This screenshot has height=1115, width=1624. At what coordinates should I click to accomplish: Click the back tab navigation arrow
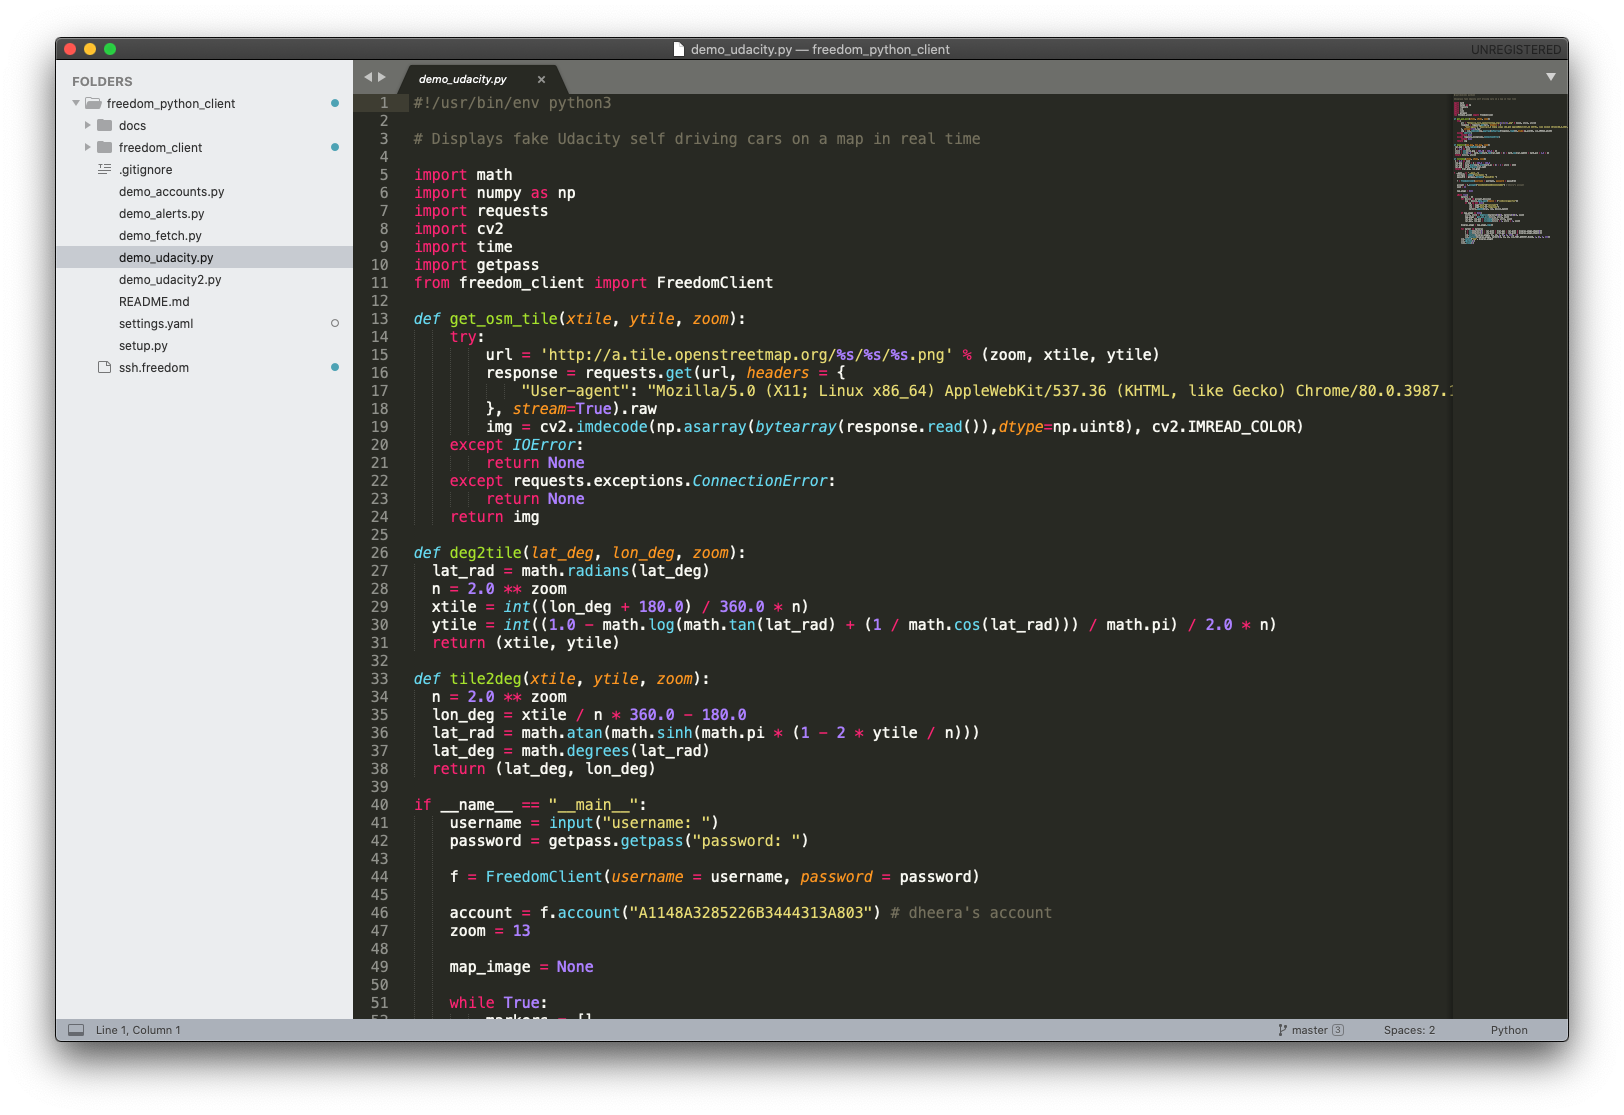point(368,77)
